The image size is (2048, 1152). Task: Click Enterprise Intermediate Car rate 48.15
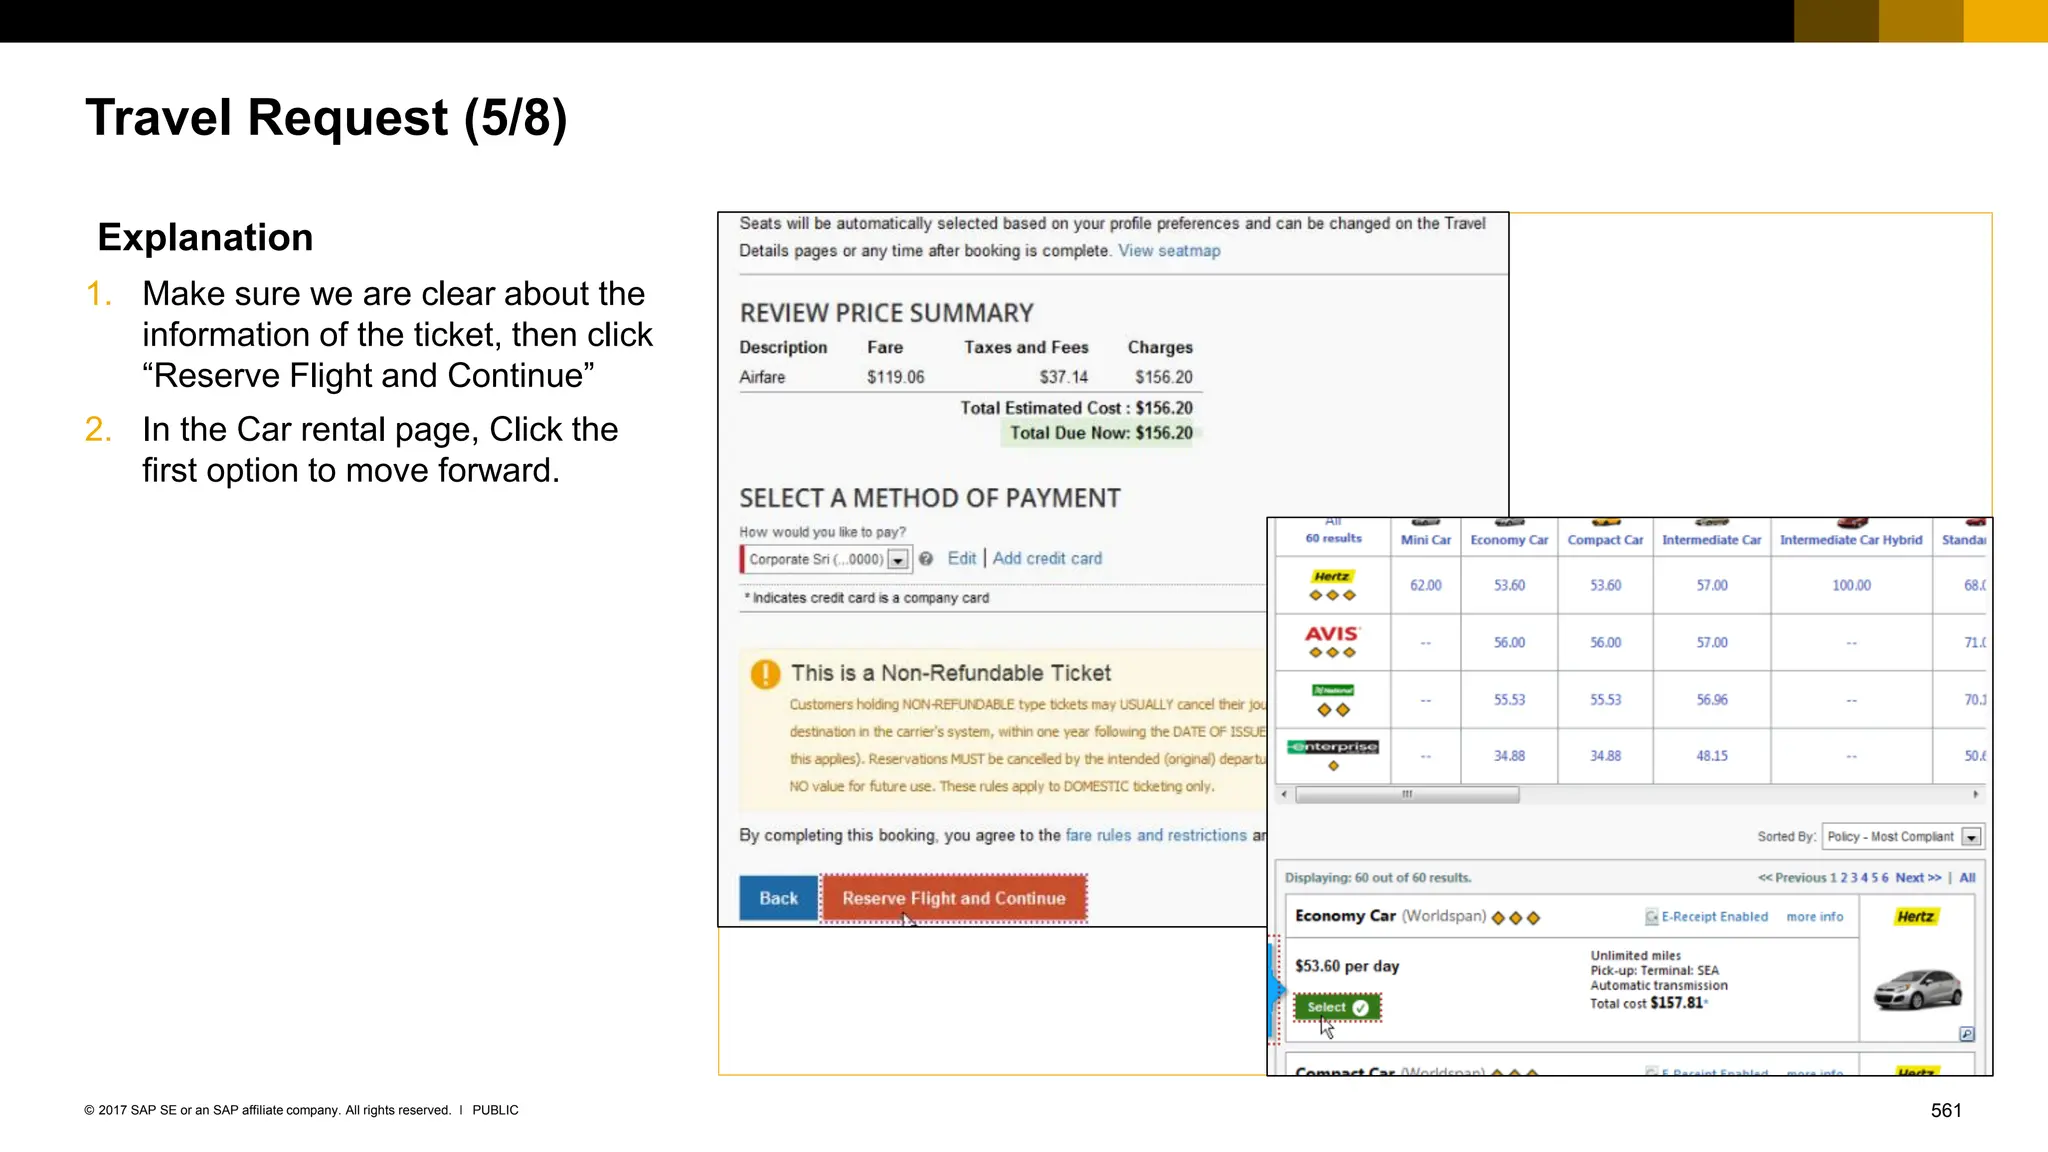[x=1712, y=756]
